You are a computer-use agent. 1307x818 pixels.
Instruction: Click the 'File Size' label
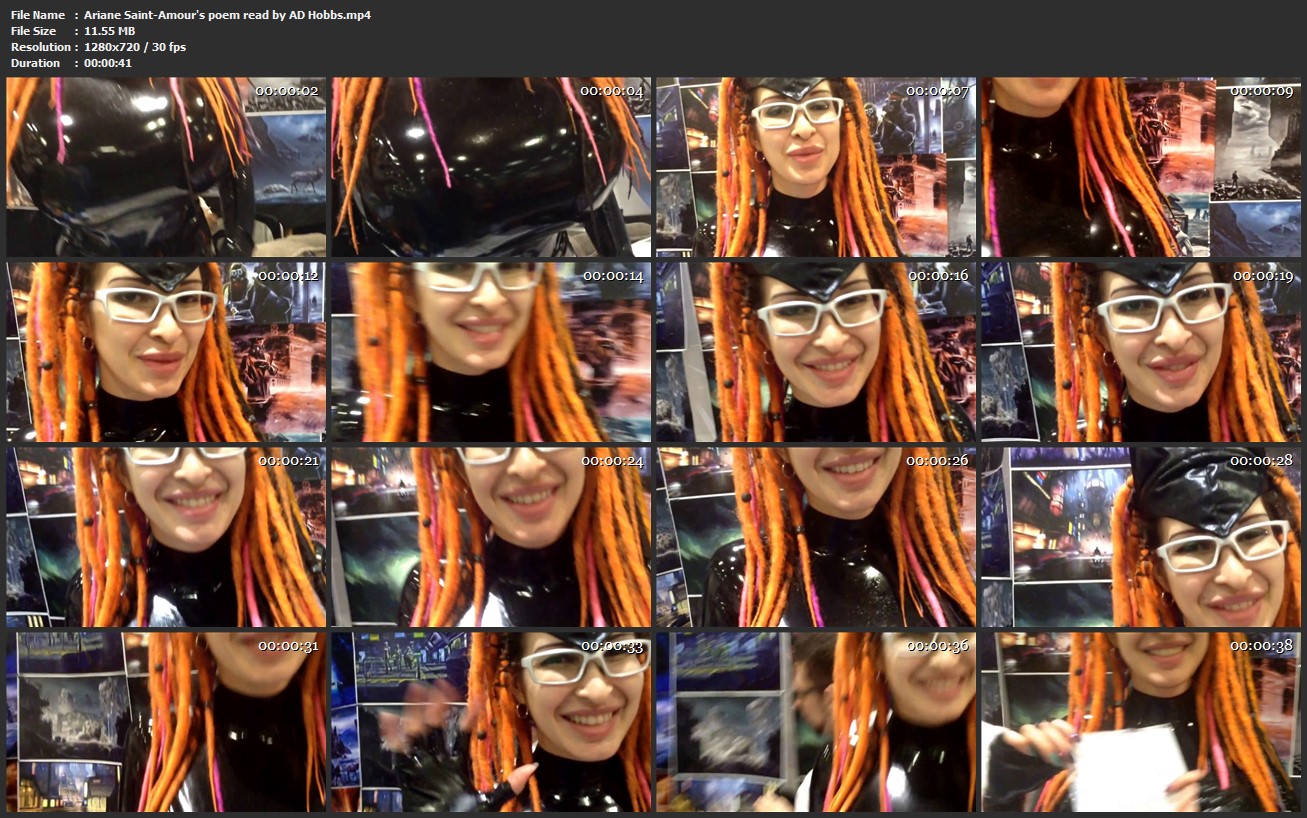[34, 31]
